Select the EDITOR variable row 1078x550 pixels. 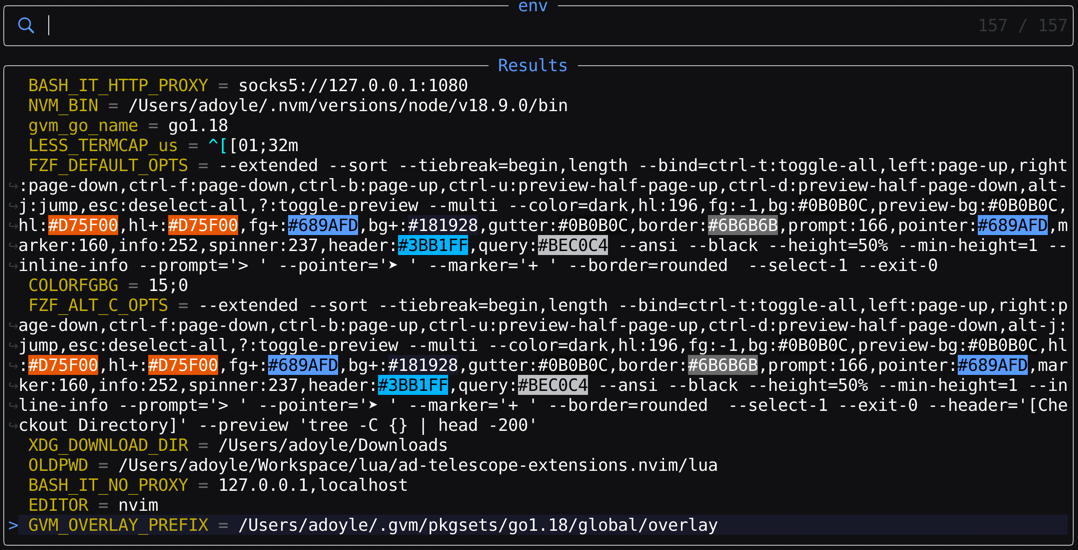[x=58, y=506]
